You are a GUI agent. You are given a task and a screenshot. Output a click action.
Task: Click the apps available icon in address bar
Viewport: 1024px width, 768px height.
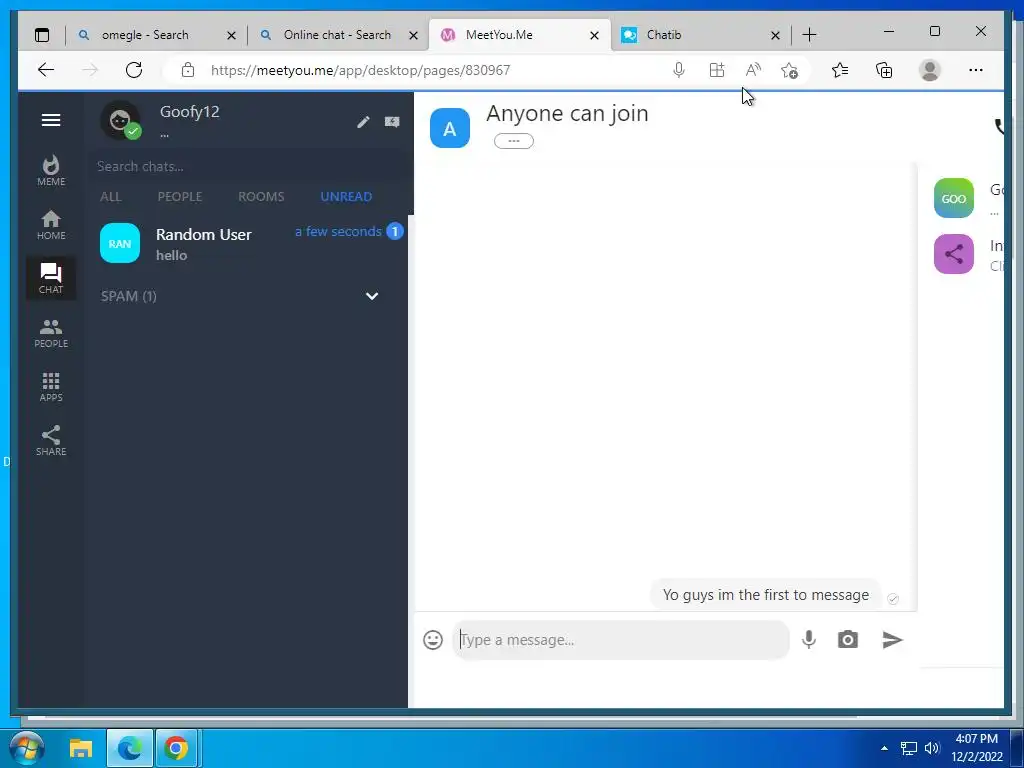point(716,70)
